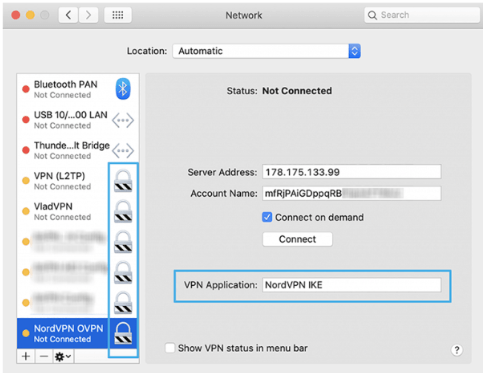Uncheck Connect on demand
483x373 pixels.
pyautogui.click(x=267, y=217)
